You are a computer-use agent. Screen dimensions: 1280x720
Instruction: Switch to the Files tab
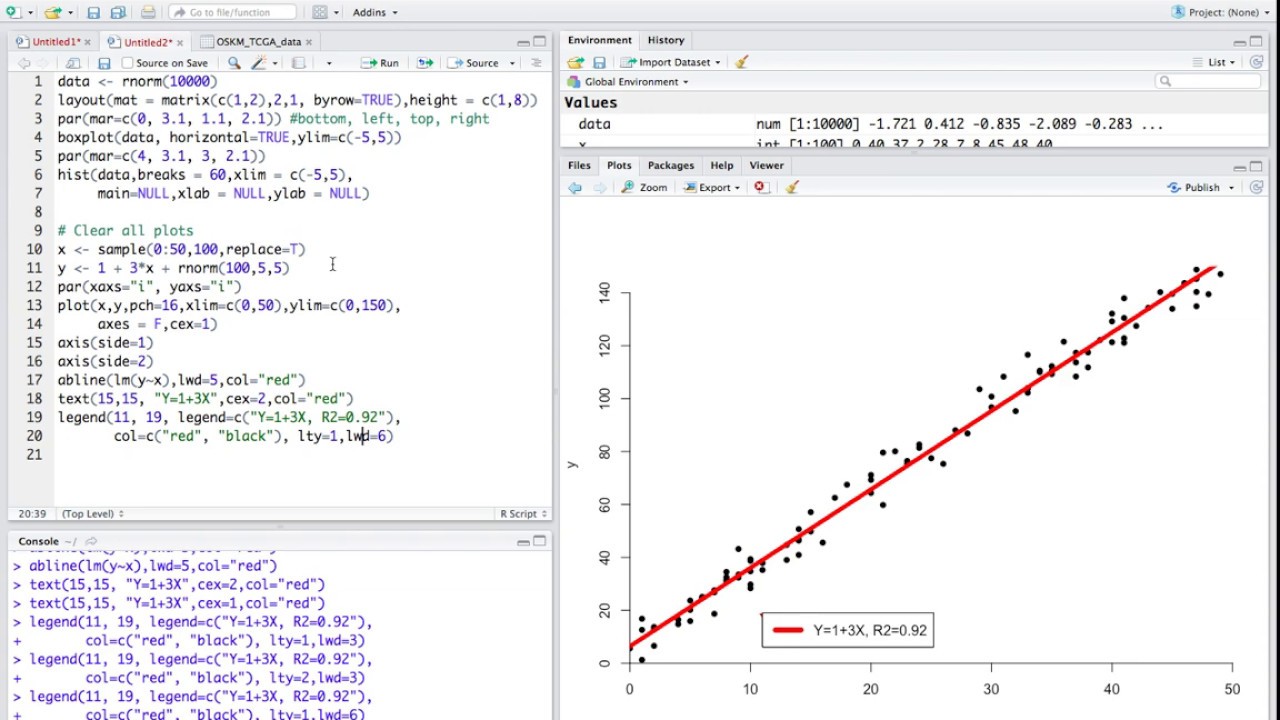point(579,165)
